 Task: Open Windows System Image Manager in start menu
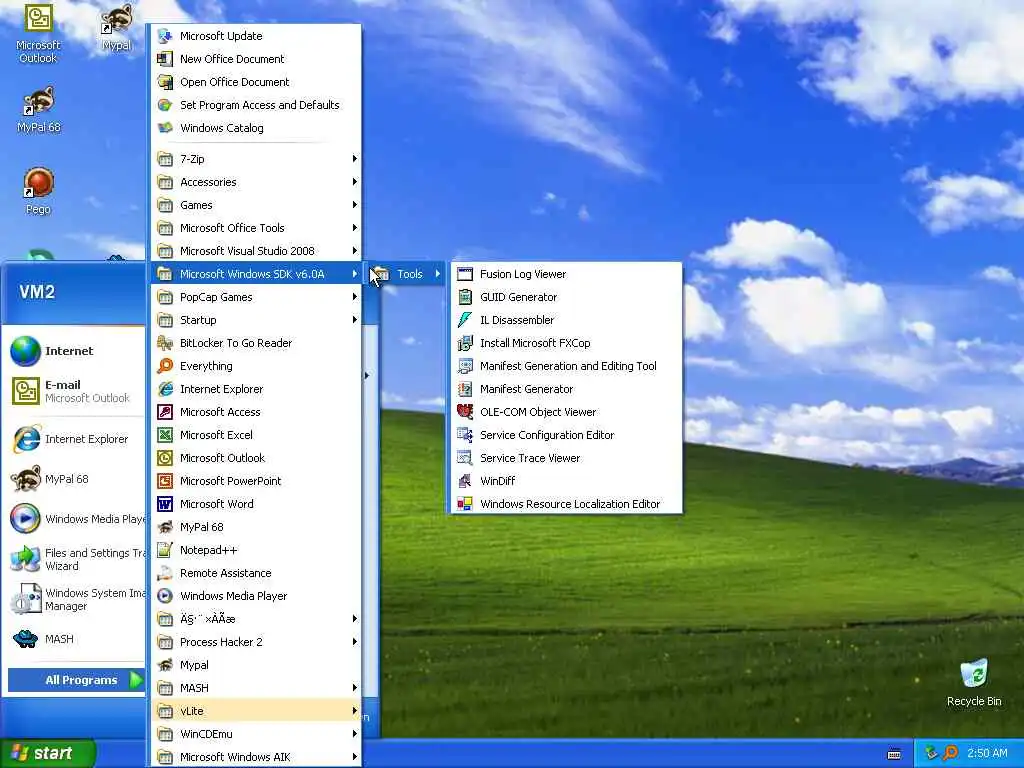click(x=73, y=600)
